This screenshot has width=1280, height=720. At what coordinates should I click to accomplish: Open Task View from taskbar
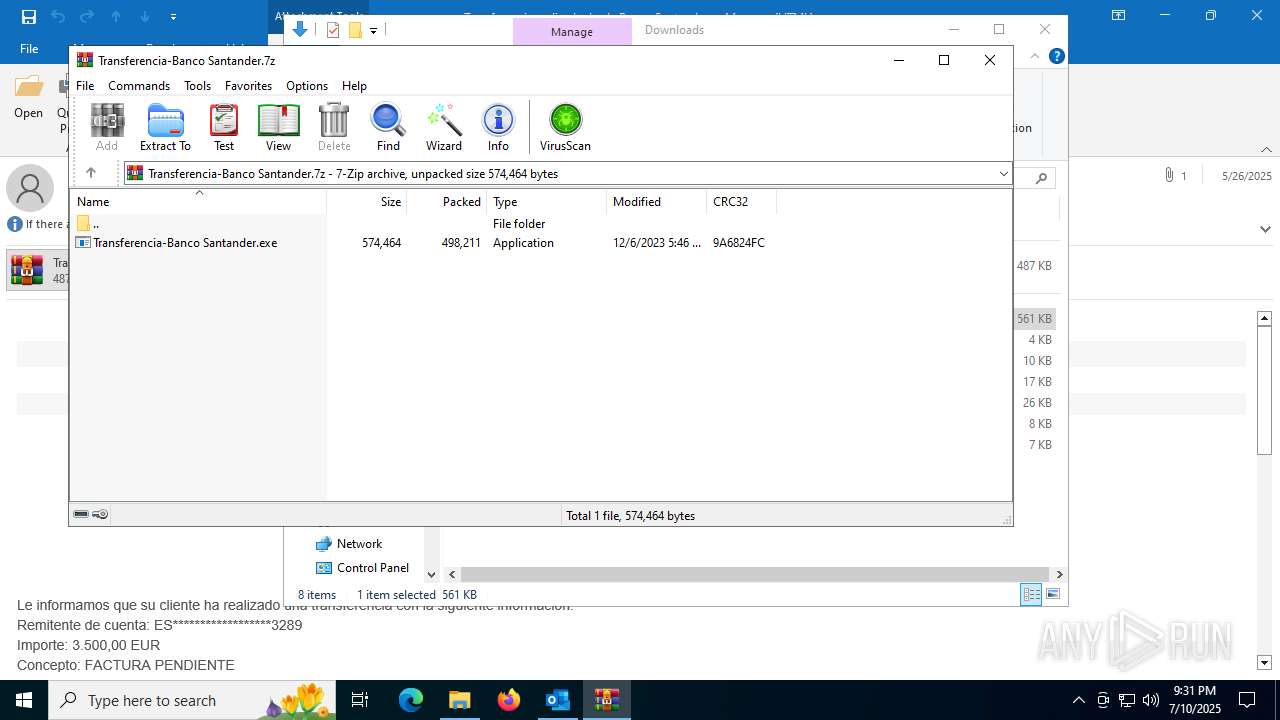click(x=360, y=700)
